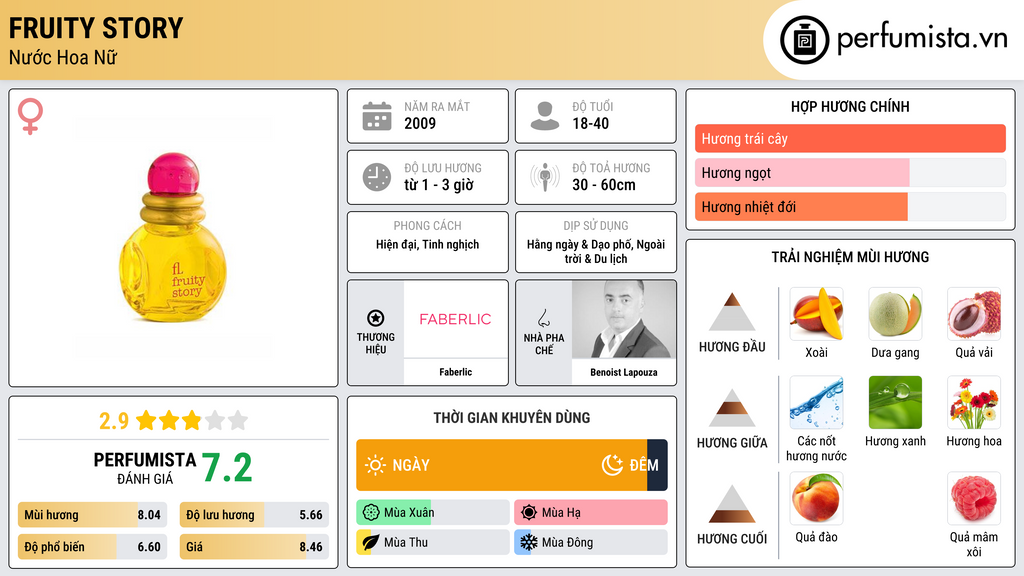Click the 2.9 star rating row
Image resolution: width=1024 pixels, height=576 pixels.
pyautogui.click(x=173, y=421)
